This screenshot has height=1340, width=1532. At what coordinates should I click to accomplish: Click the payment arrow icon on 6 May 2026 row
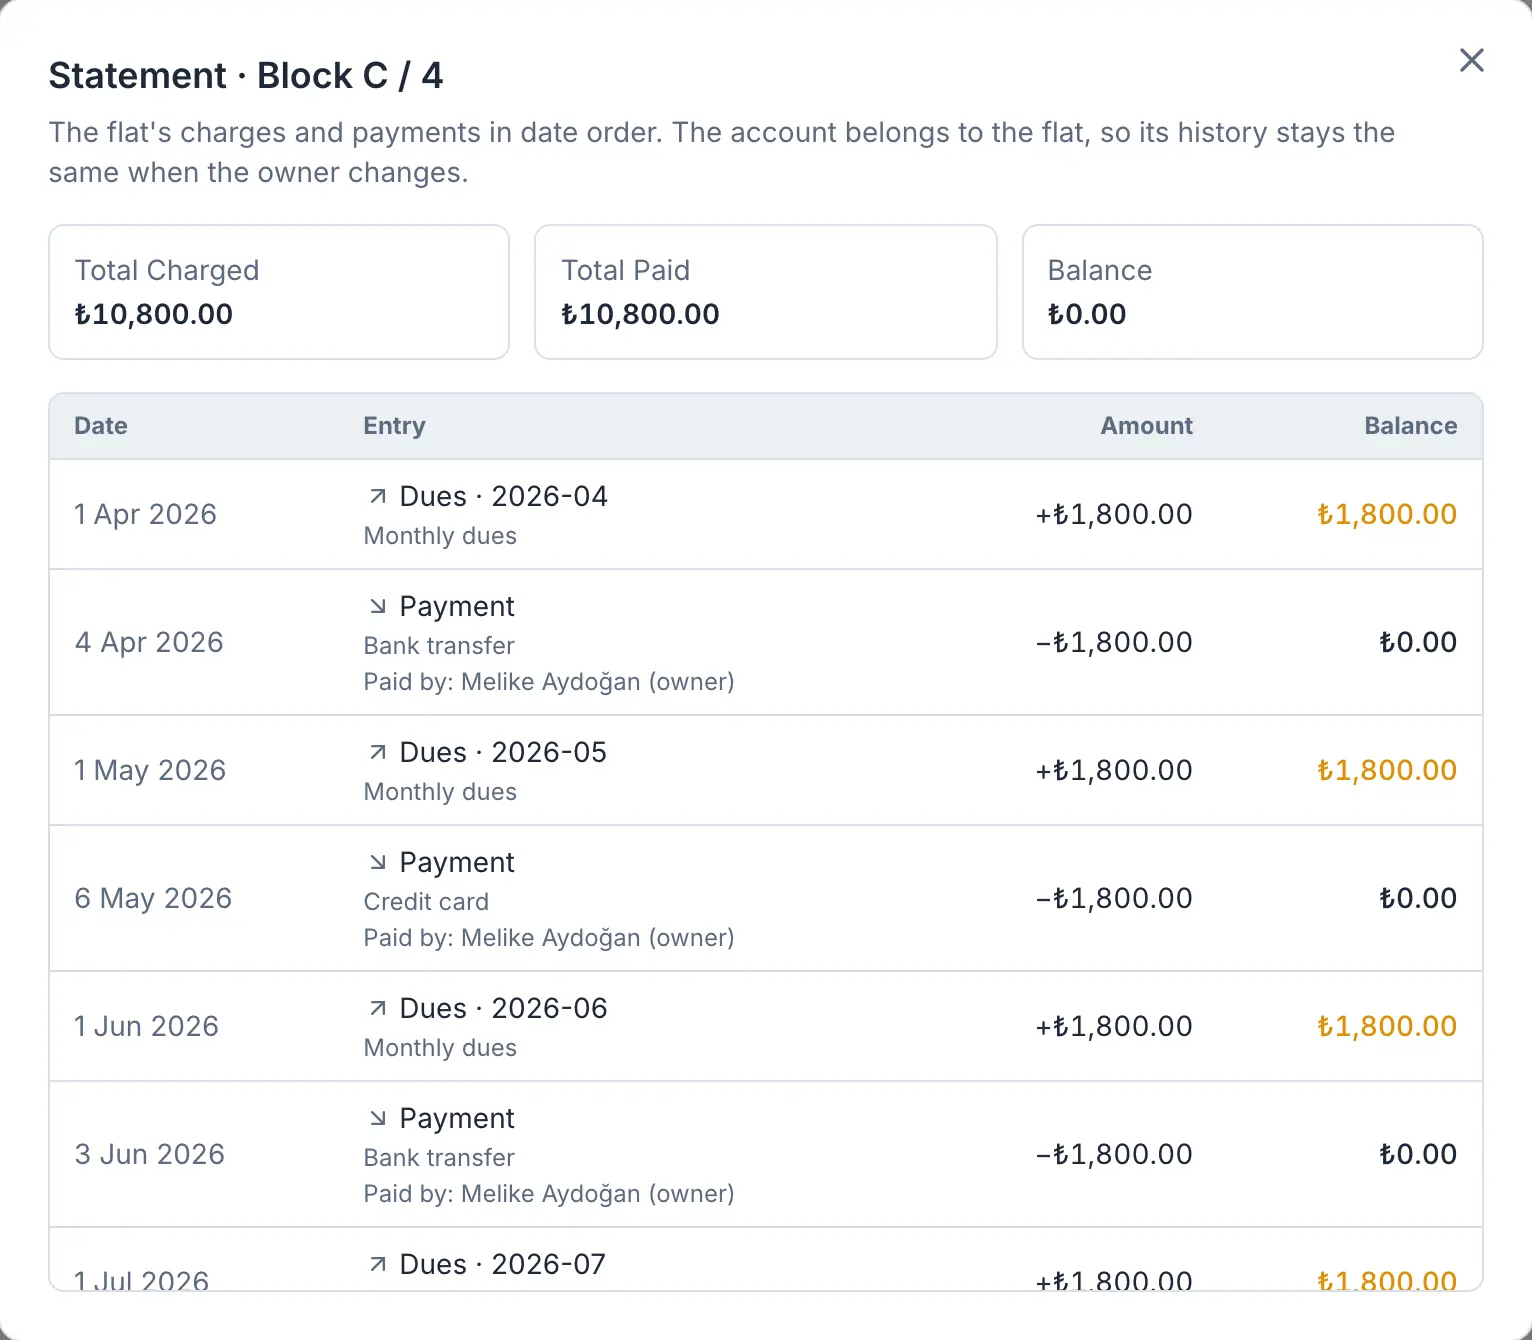377,862
